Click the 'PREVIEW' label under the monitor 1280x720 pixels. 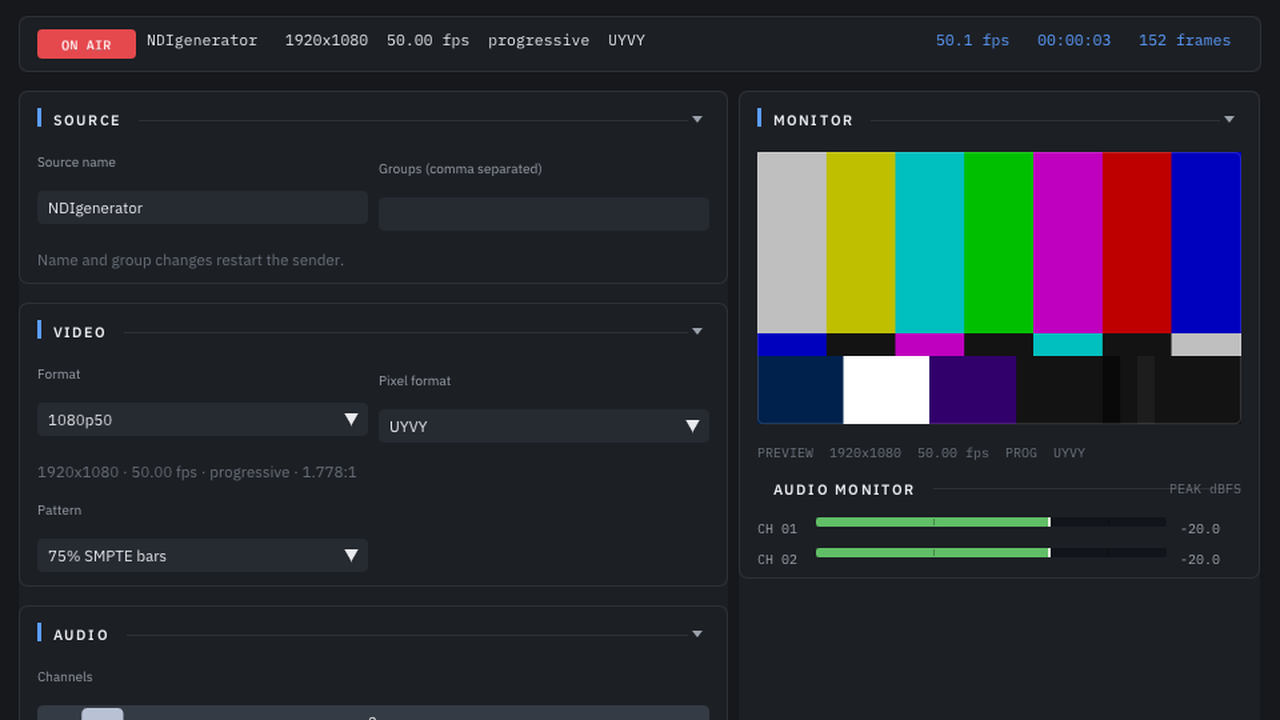point(785,453)
